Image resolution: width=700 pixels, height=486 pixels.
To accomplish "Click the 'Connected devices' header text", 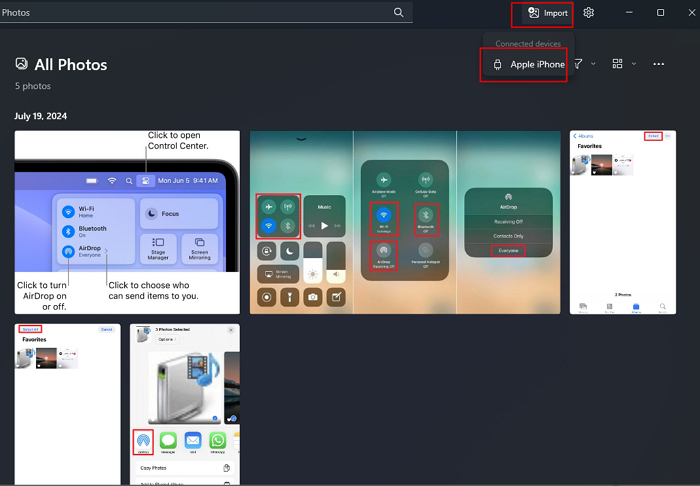I will (x=528, y=44).
